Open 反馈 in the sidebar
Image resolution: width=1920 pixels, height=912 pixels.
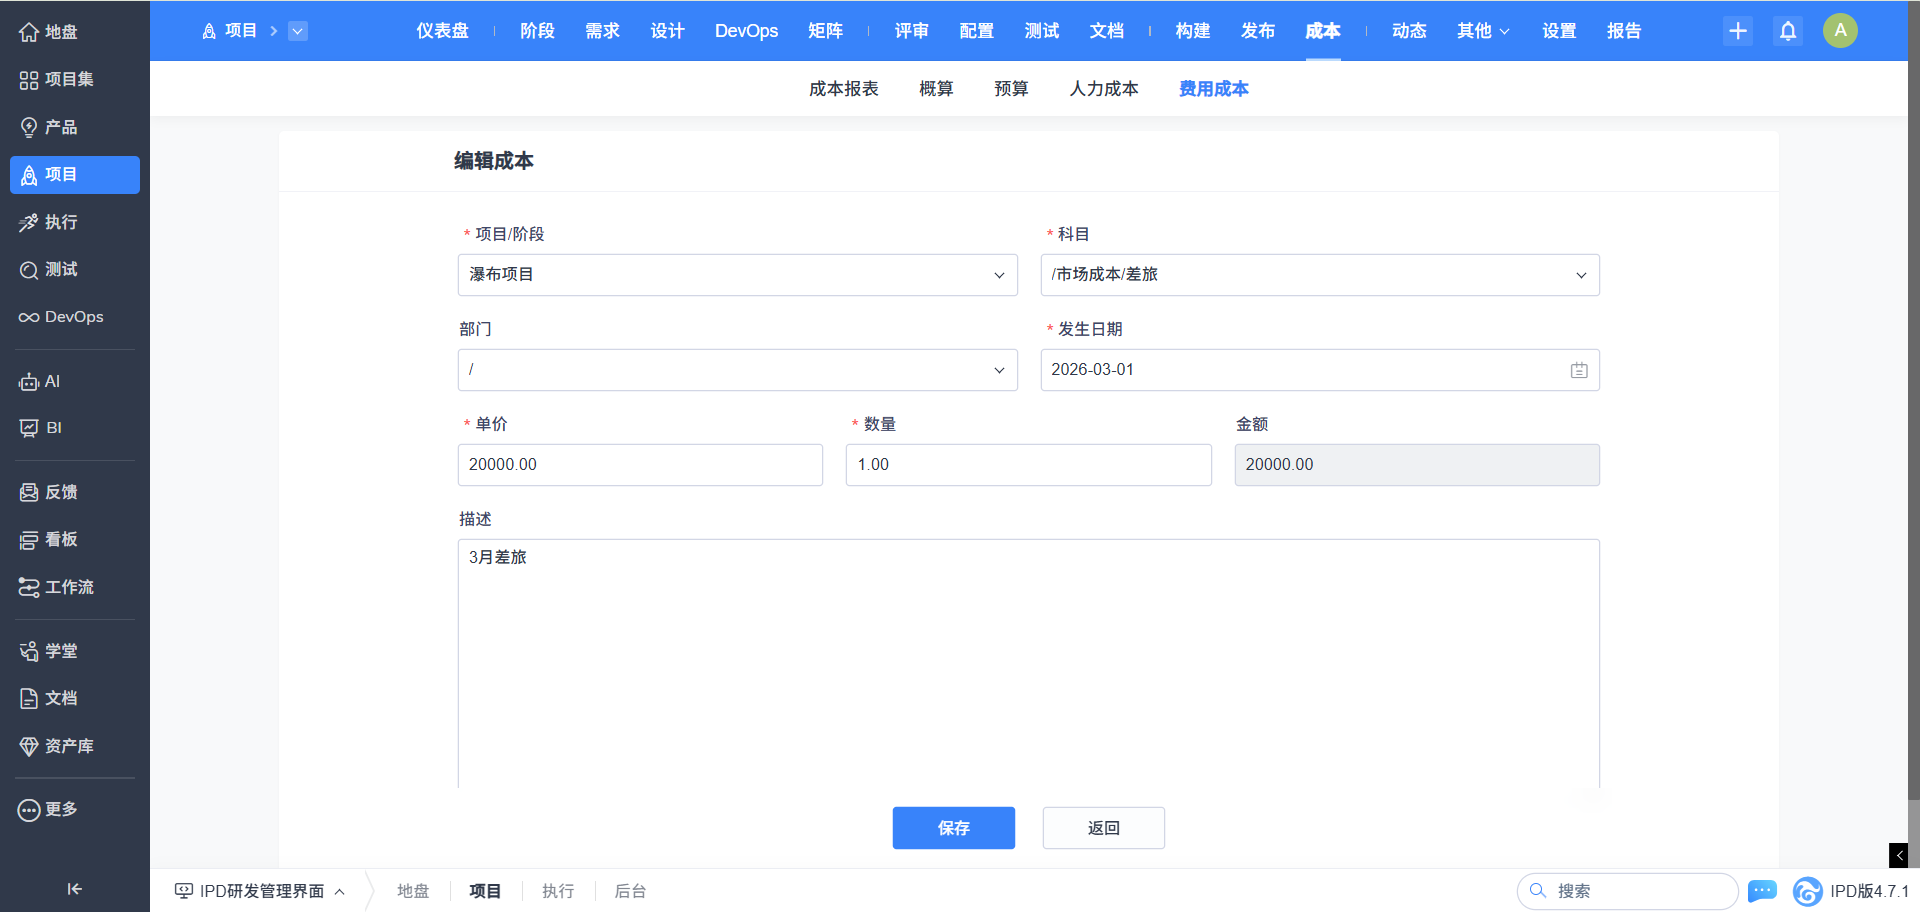pyautogui.click(x=74, y=492)
